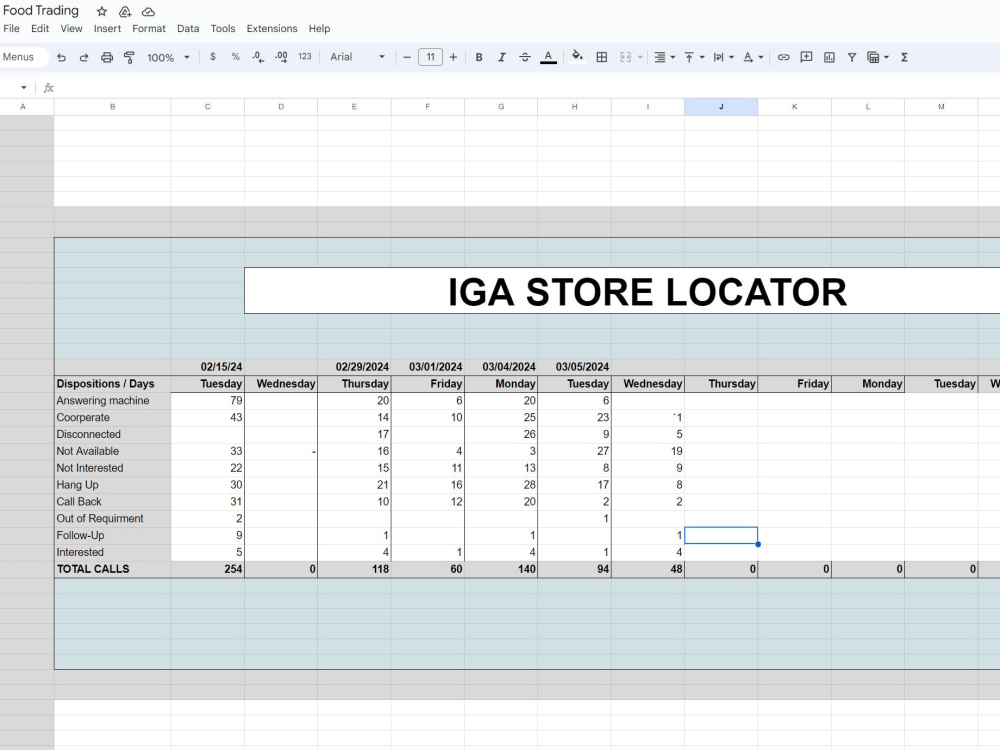Image resolution: width=1000 pixels, height=750 pixels.
Task: Insert a chart
Action: 829,57
